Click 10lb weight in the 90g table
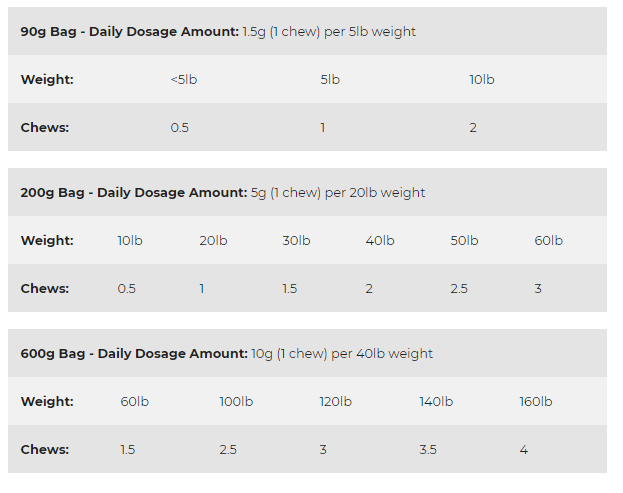This screenshot has width=623, height=493. [x=481, y=80]
